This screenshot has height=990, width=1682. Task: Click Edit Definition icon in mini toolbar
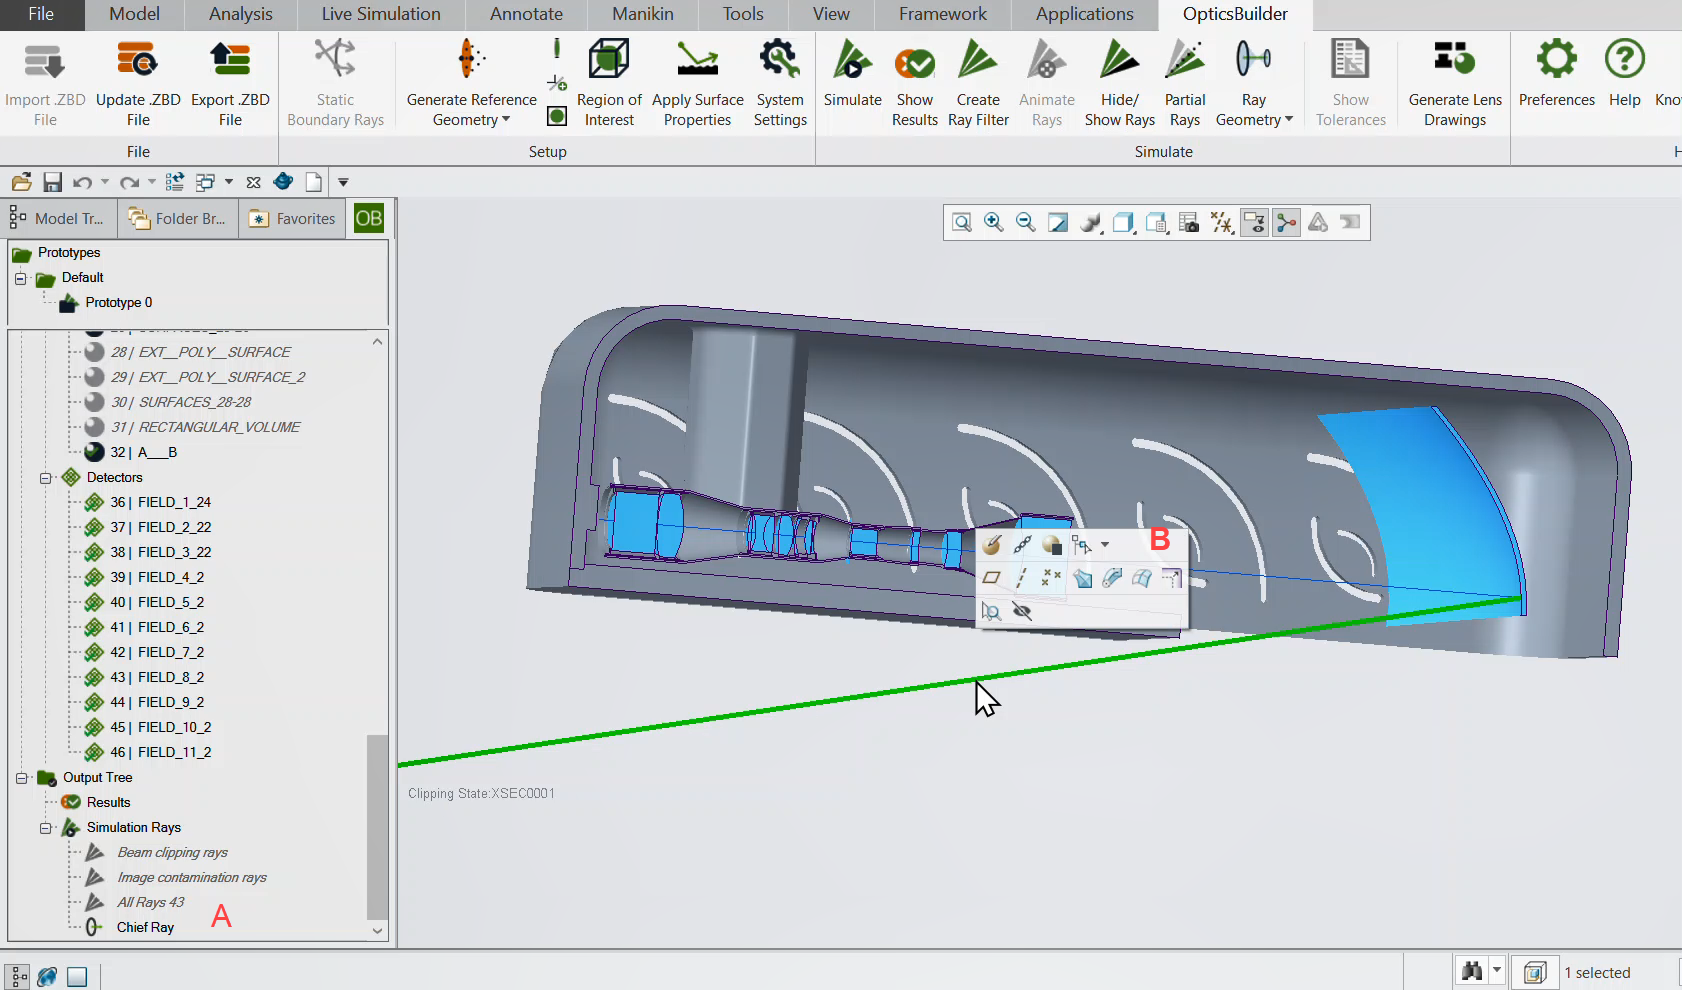[991, 545]
